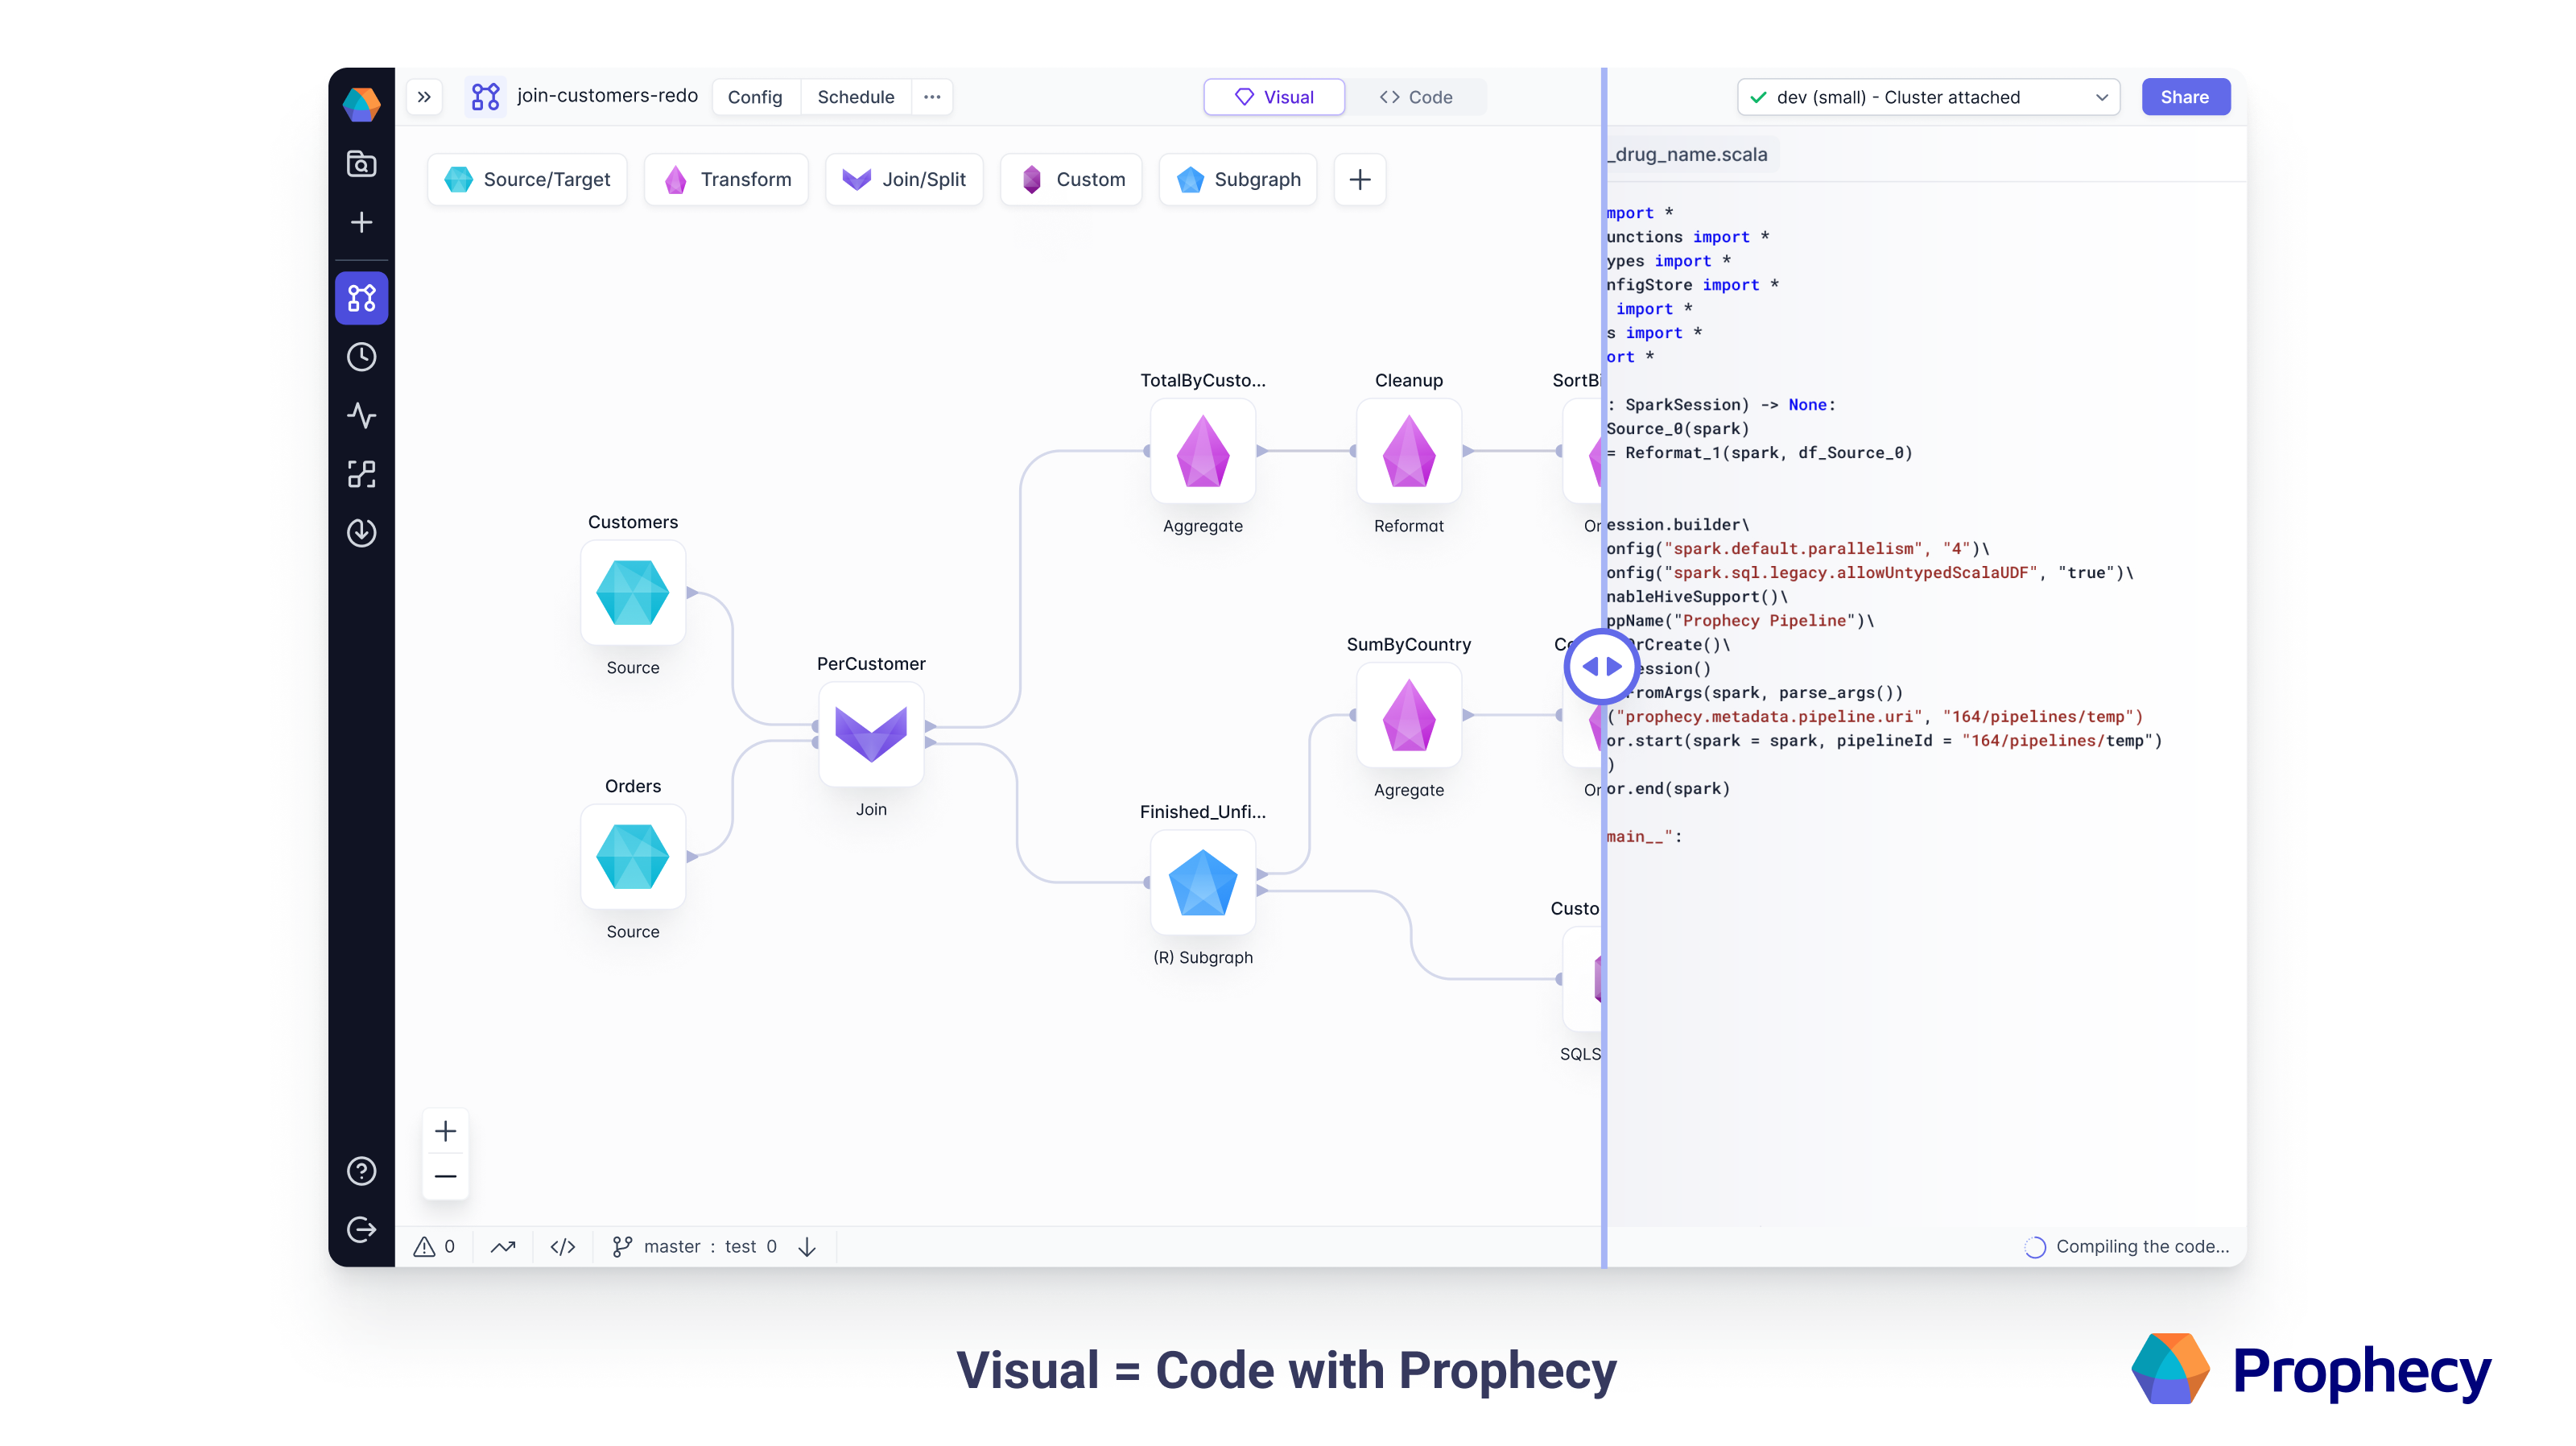Click the visual-code split slider handle
The height and width of the screenshot is (1446, 2576).
pos(1601,666)
